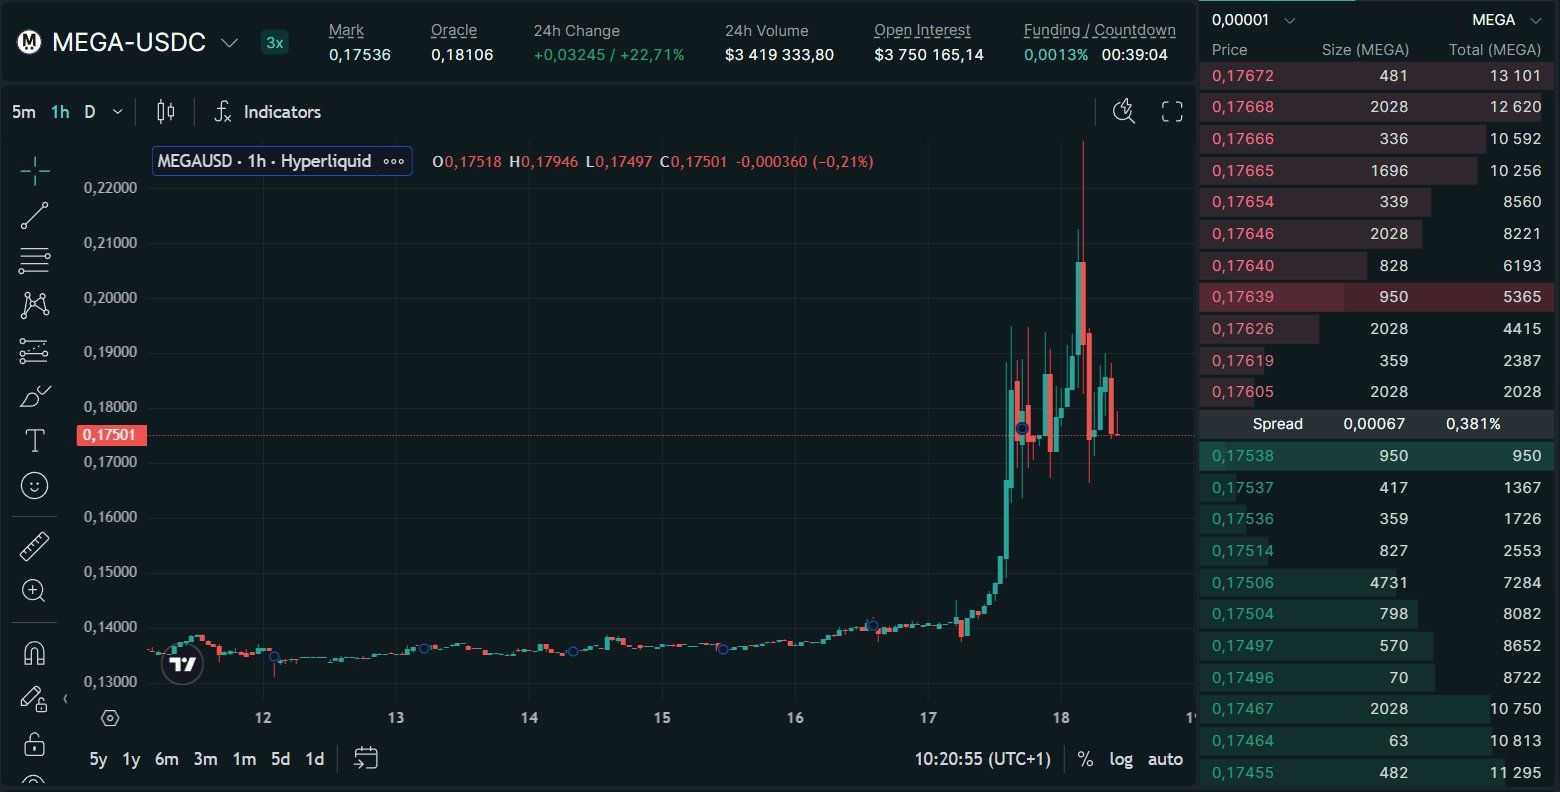Click the red 0,17501 price axis label
Screen dimensions: 1560x792
pyautogui.click(x=112, y=435)
